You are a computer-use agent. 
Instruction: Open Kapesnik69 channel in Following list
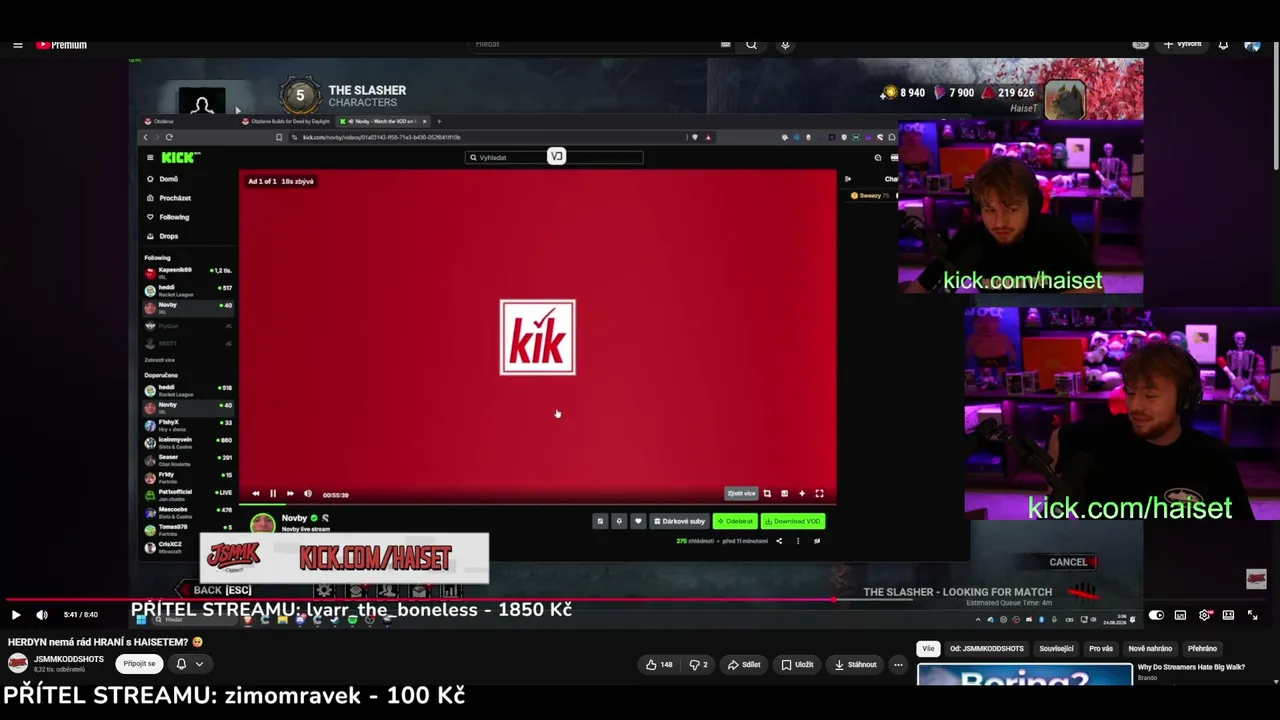click(x=188, y=272)
